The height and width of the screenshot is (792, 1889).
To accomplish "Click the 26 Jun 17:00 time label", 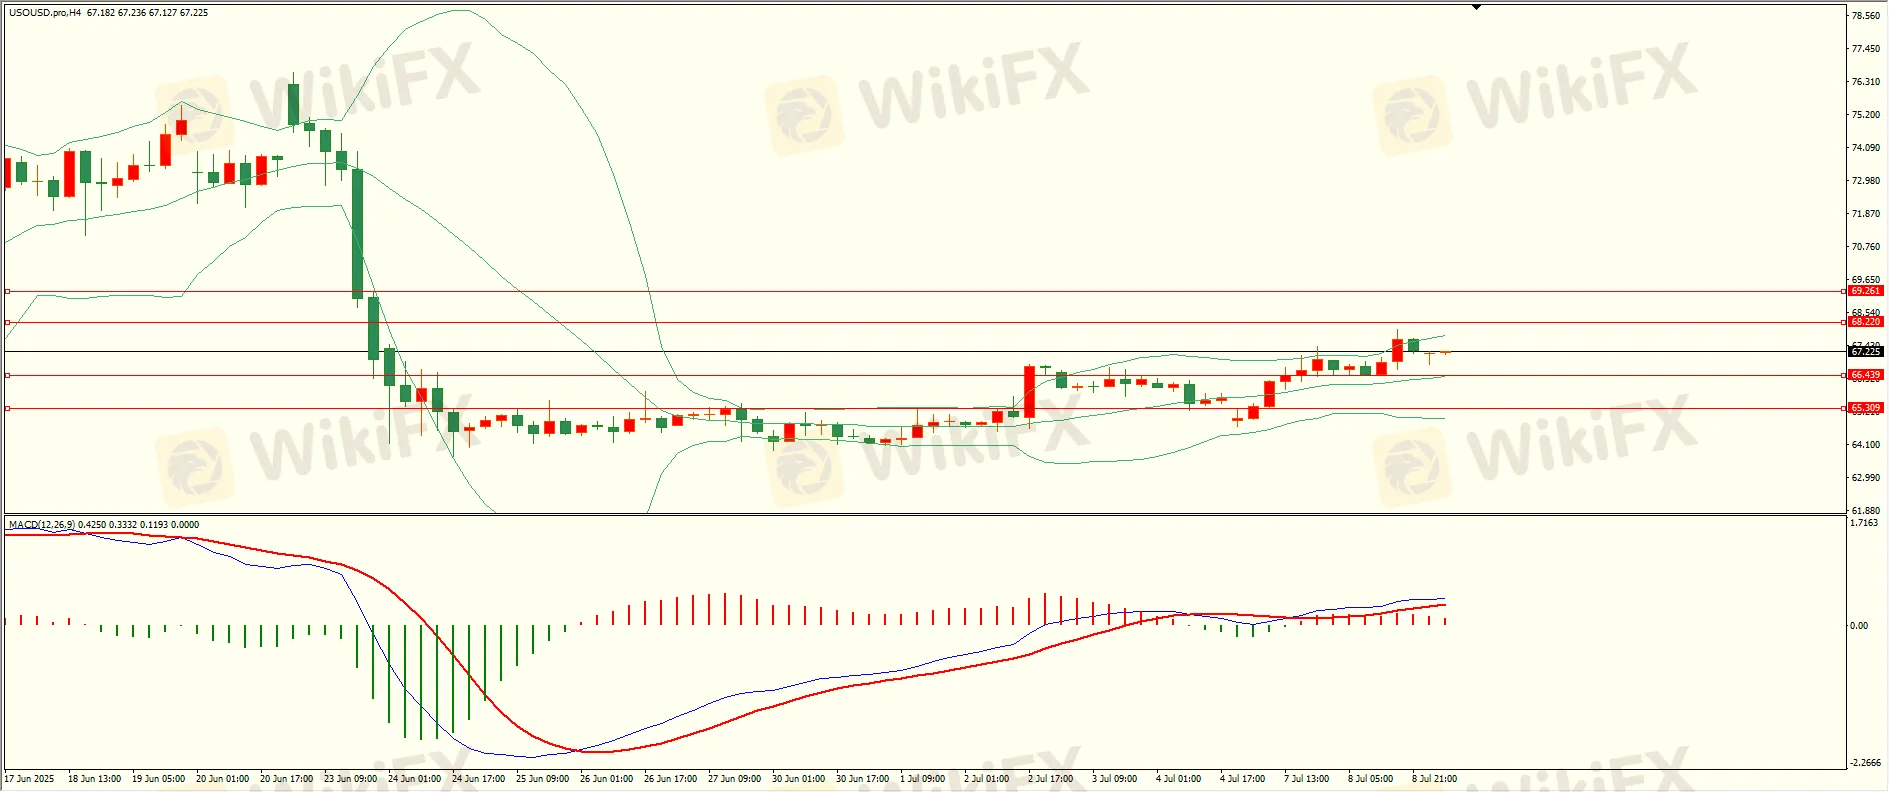I will pos(670,779).
